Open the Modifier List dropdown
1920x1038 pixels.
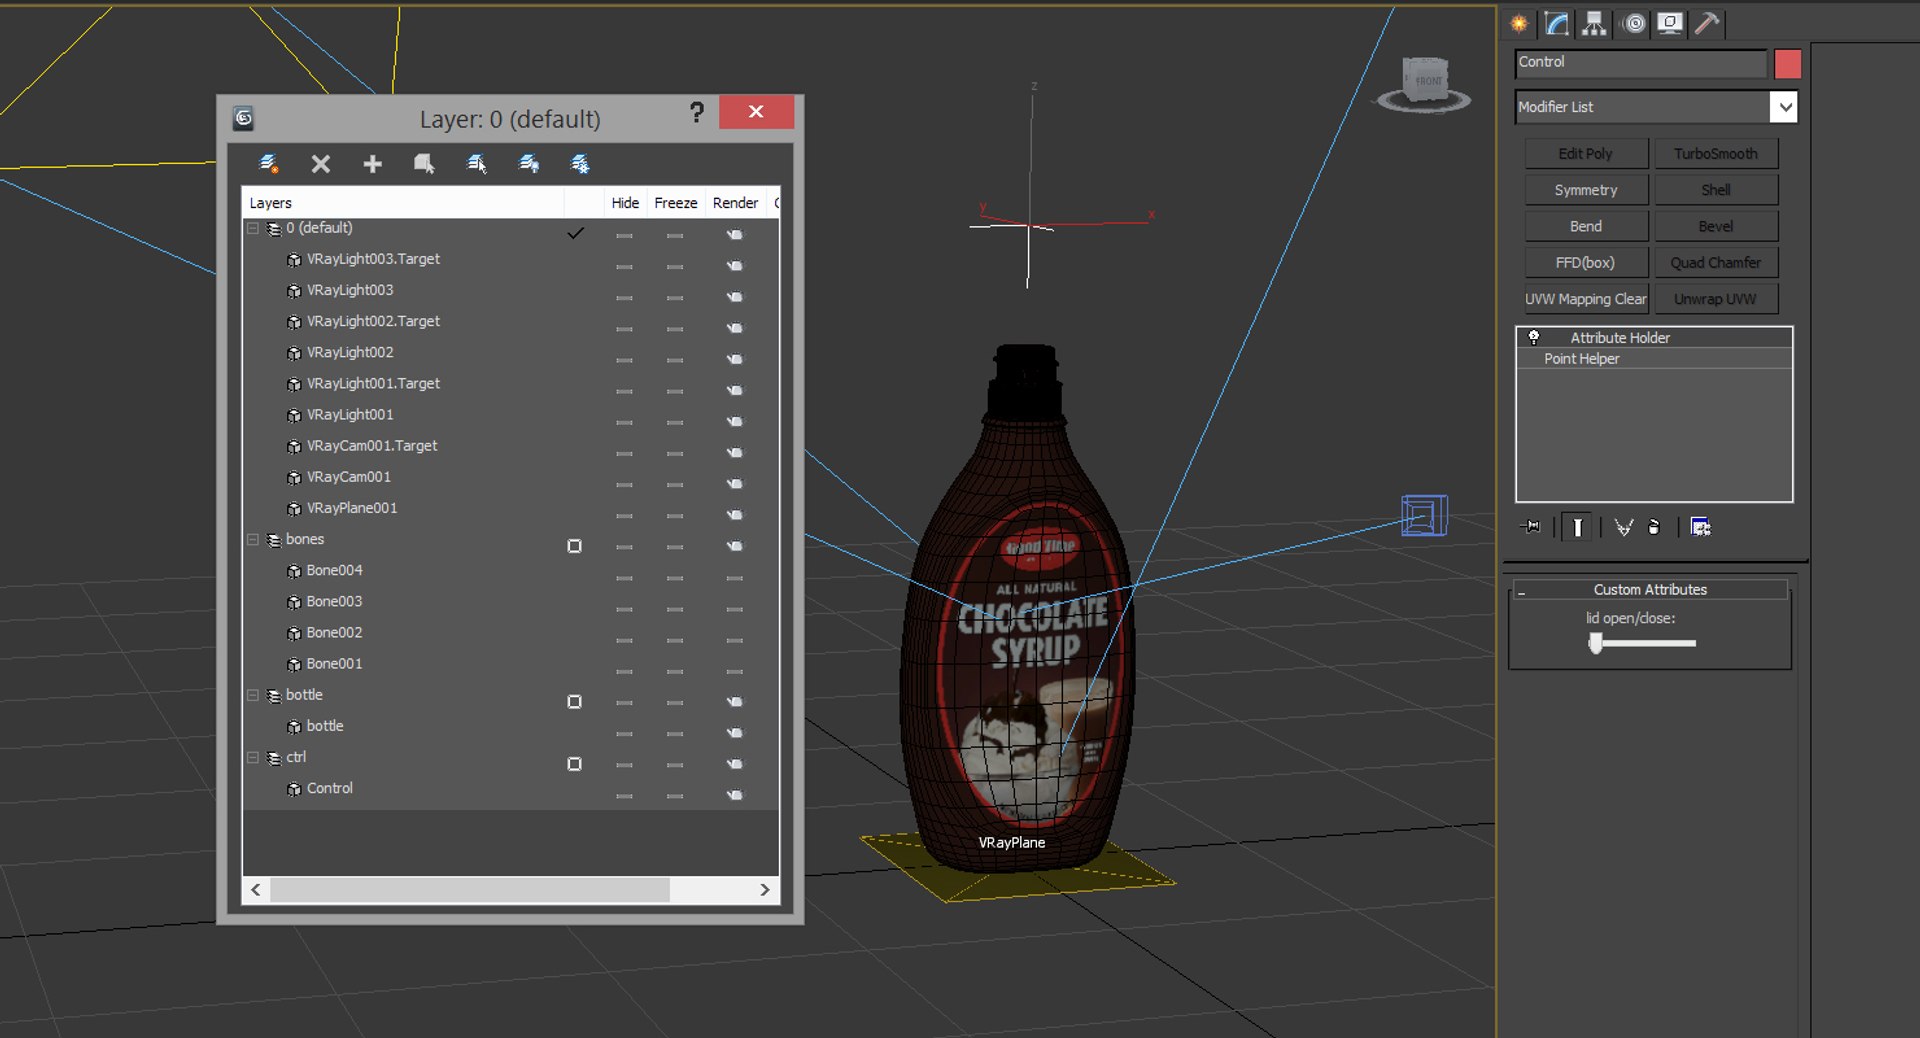1784,107
